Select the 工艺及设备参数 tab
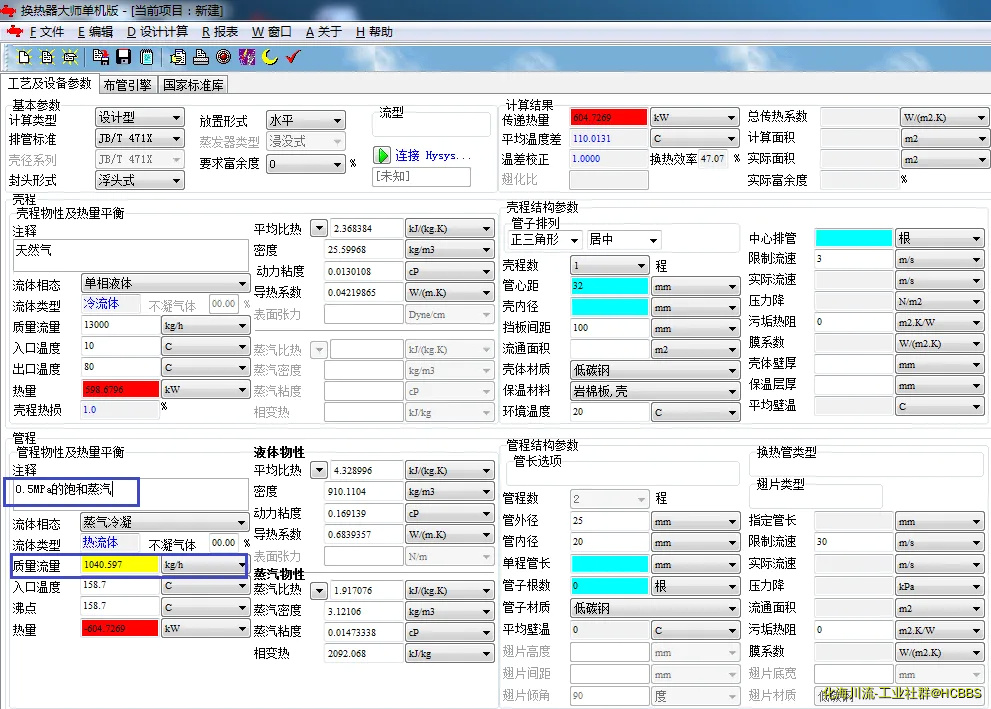The height and width of the screenshot is (709, 991). tap(49, 83)
